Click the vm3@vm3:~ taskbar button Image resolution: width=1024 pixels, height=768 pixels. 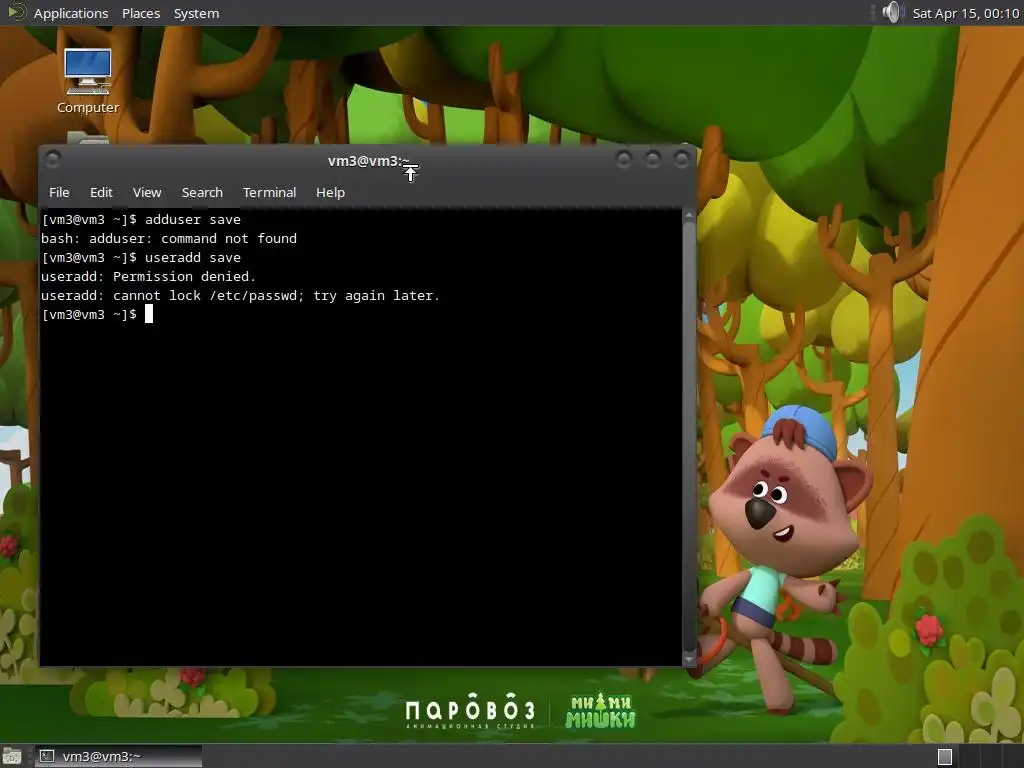coord(118,756)
